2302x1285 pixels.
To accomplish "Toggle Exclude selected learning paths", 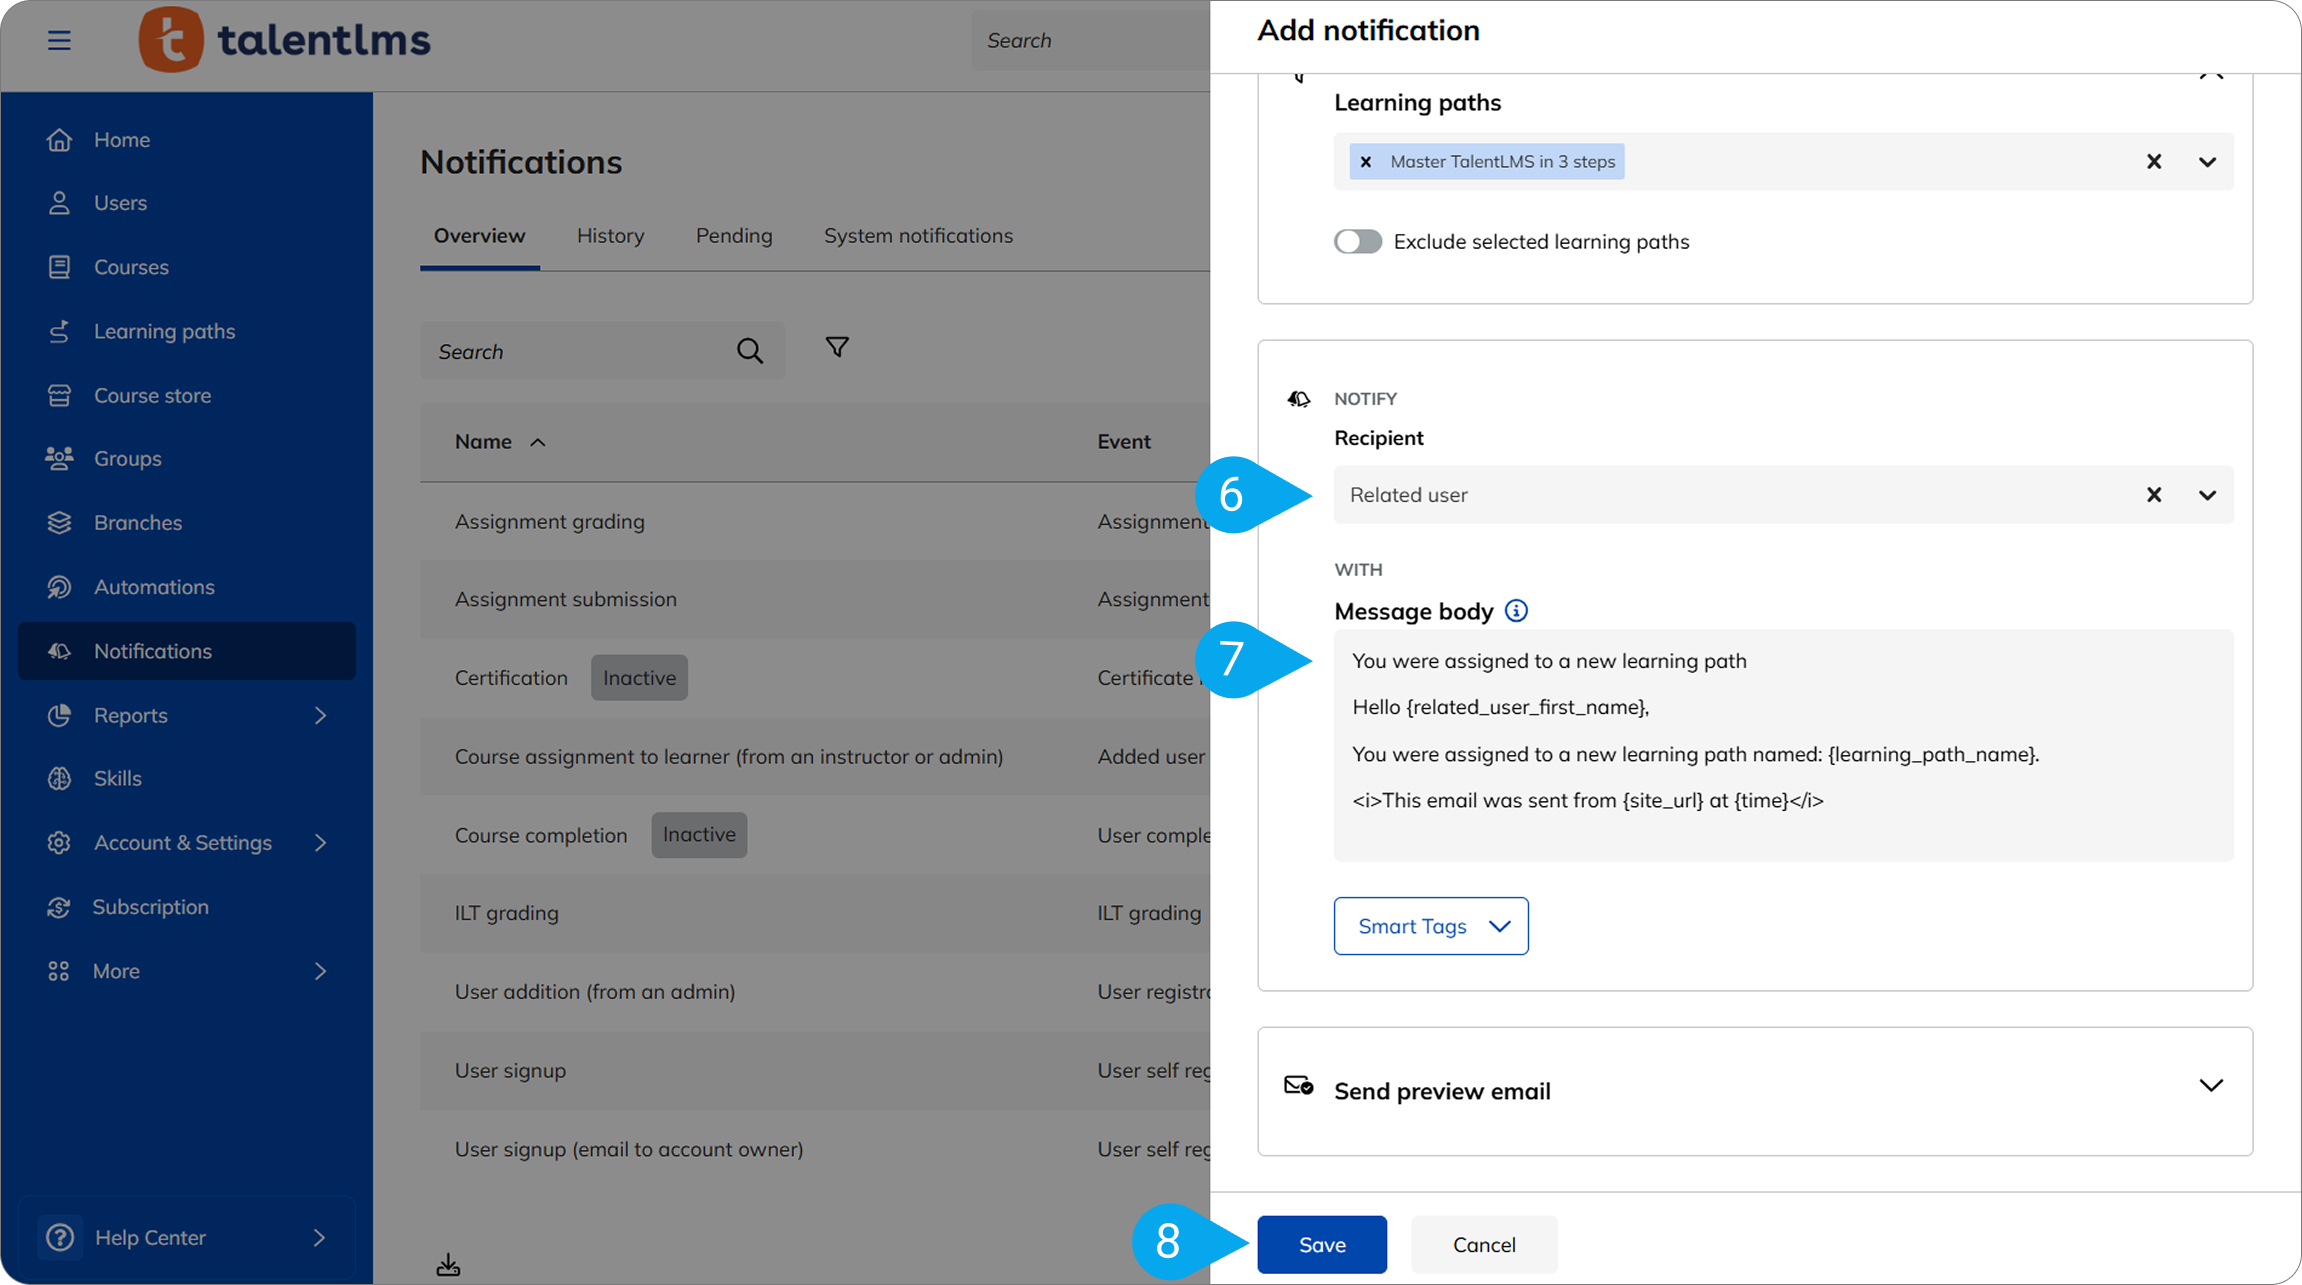I will [x=1358, y=242].
